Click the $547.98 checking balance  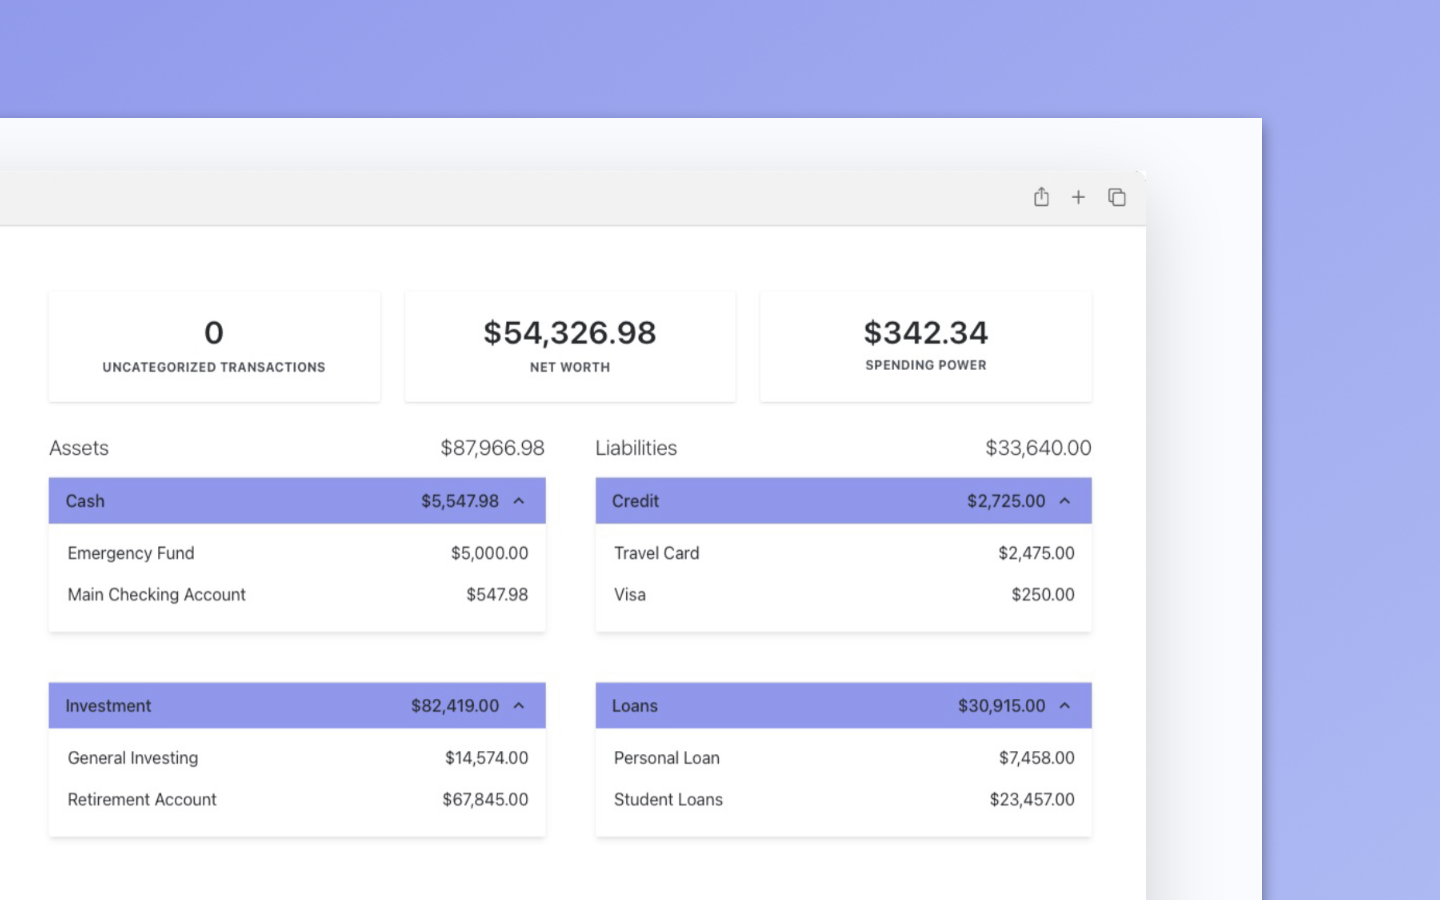pyautogui.click(x=497, y=594)
